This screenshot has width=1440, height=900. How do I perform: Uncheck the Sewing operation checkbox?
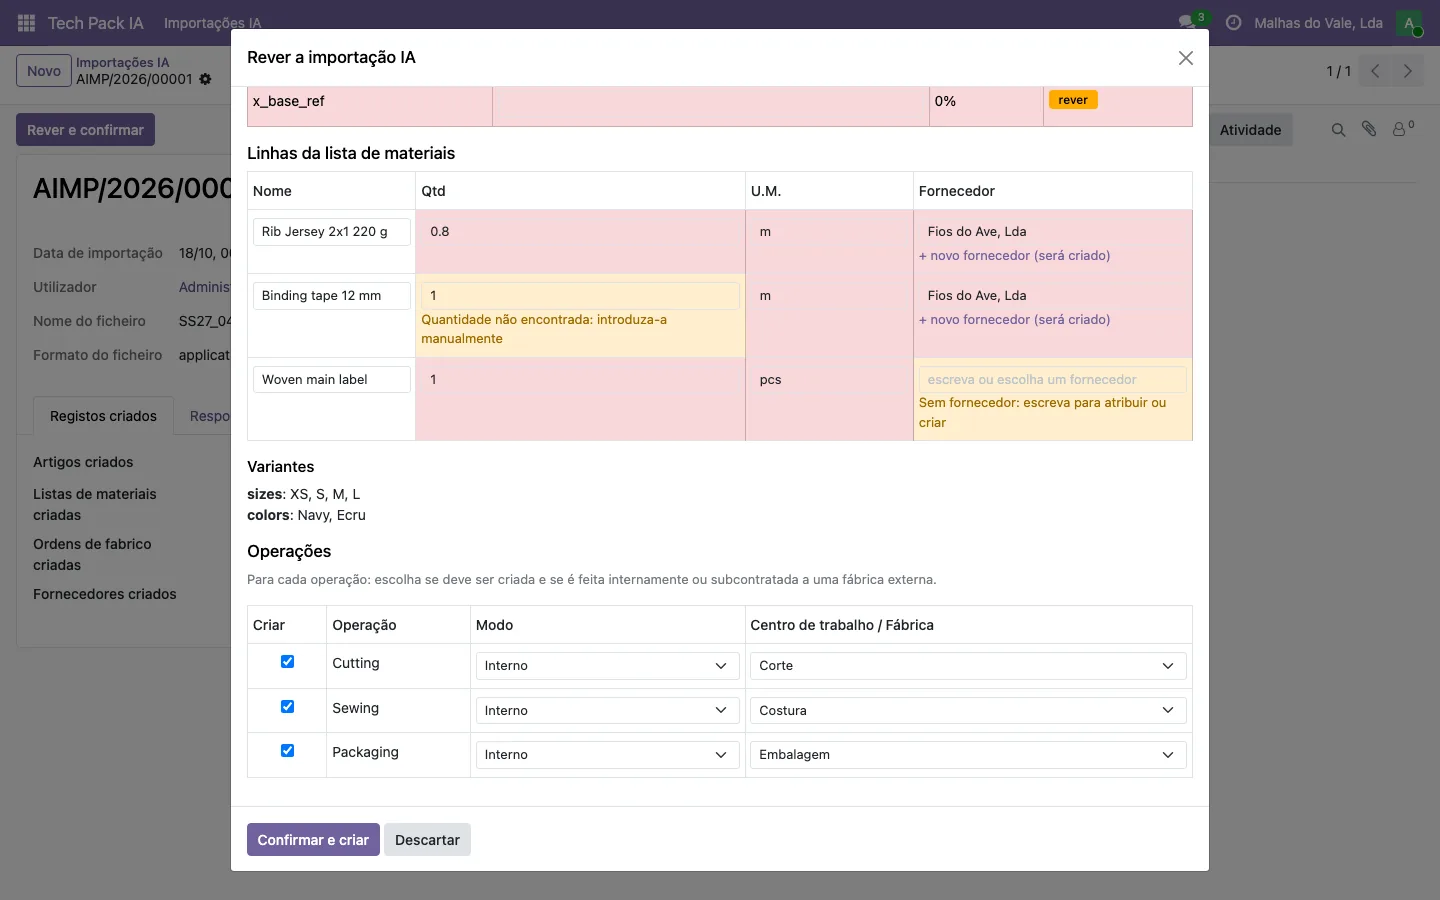pos(287,707)
